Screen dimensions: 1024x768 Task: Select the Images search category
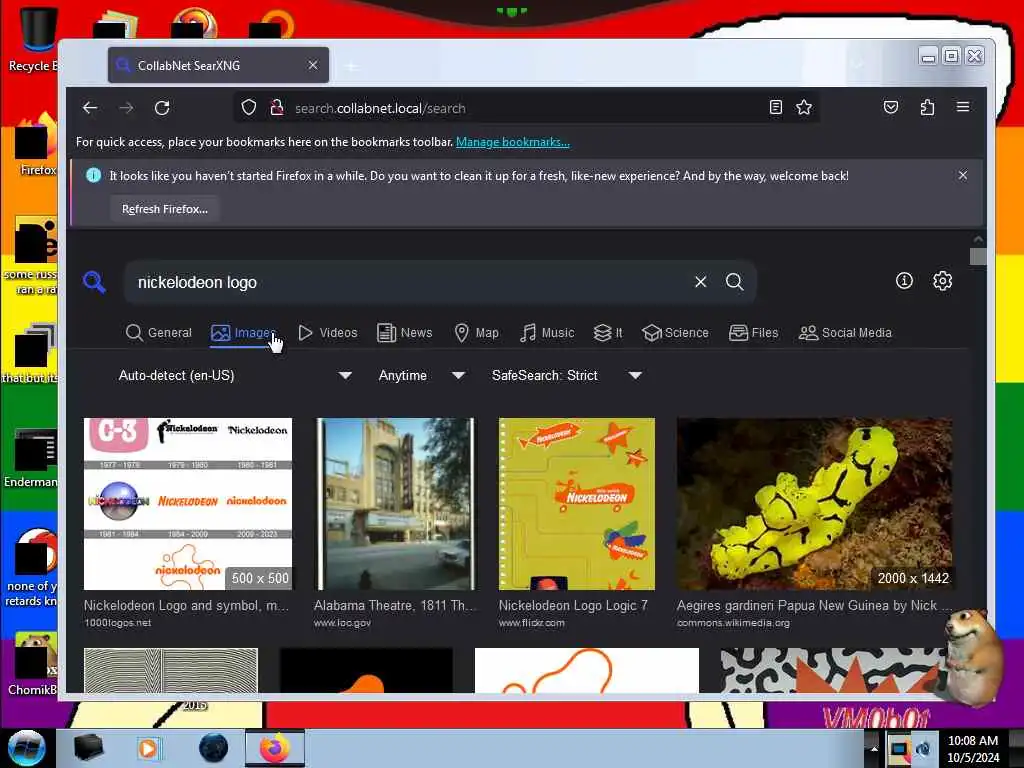tap(243, 332)
